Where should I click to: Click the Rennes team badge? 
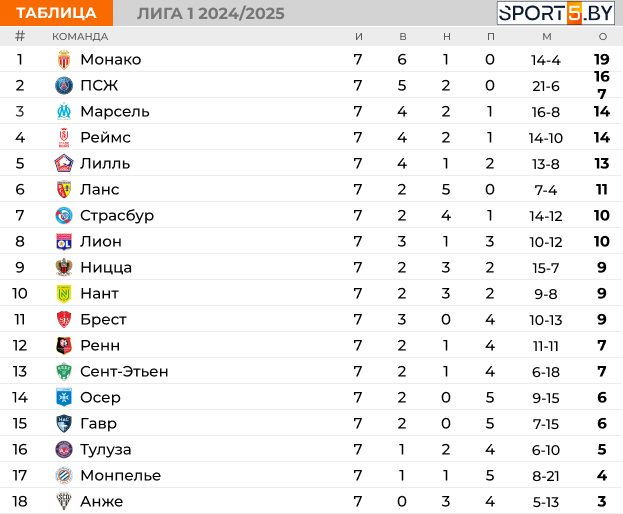tap(64, 346)
